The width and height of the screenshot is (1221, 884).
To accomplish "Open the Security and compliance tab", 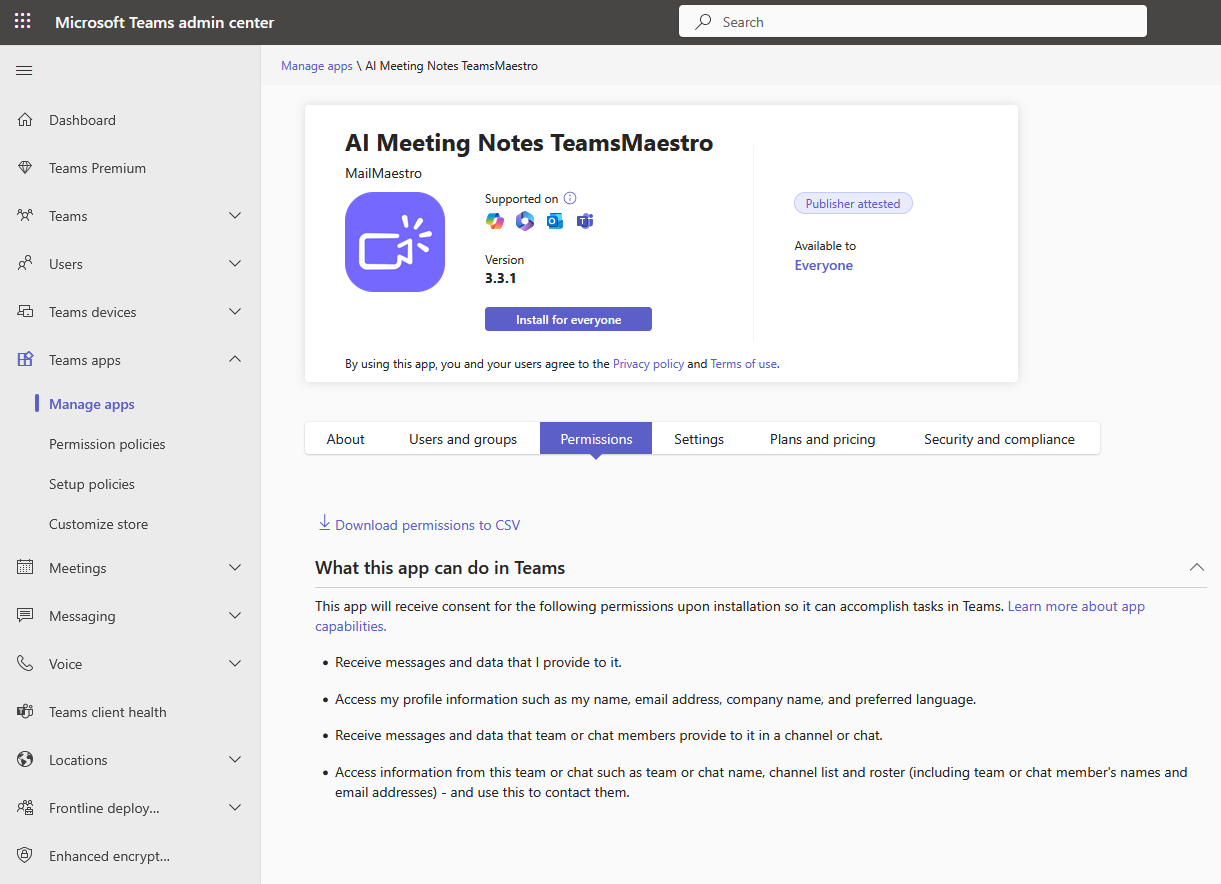I will (x=1000, y=439).
